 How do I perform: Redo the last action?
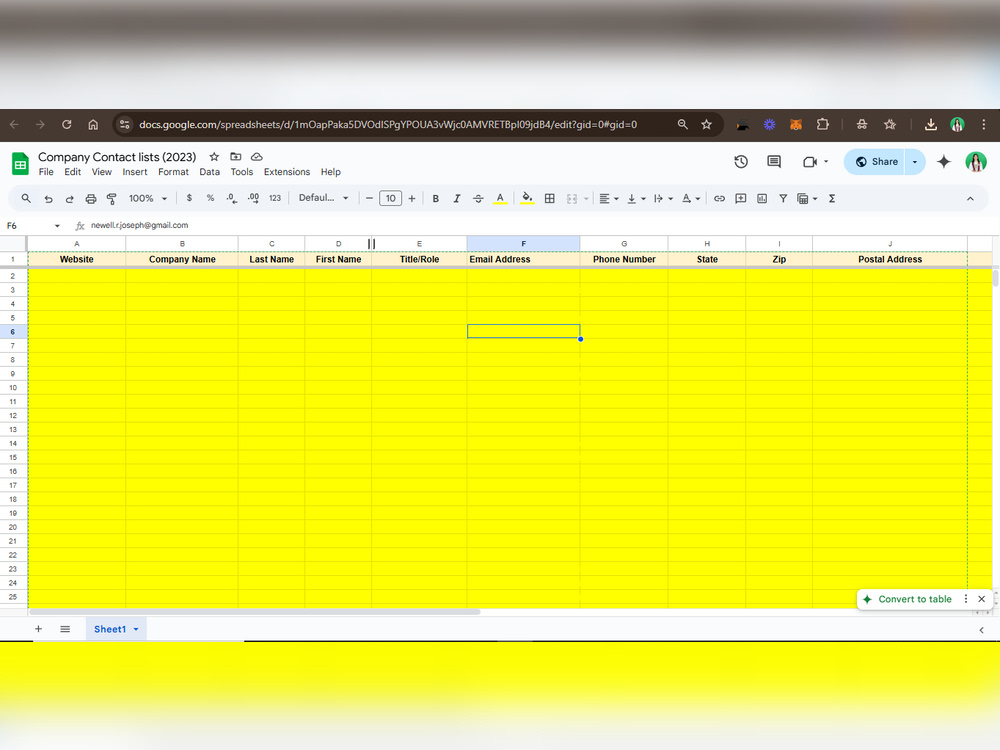coord(70,199)
